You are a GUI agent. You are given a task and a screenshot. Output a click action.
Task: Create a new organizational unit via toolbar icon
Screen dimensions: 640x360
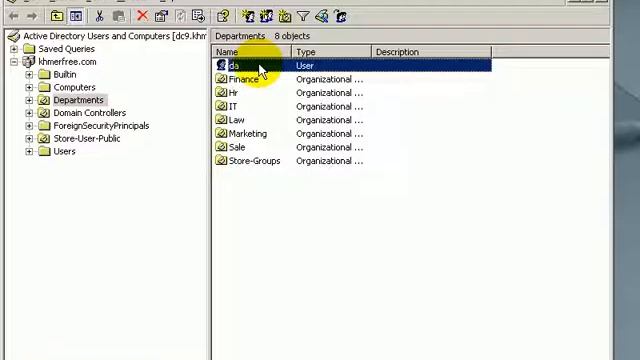click(x=284, y=16)
